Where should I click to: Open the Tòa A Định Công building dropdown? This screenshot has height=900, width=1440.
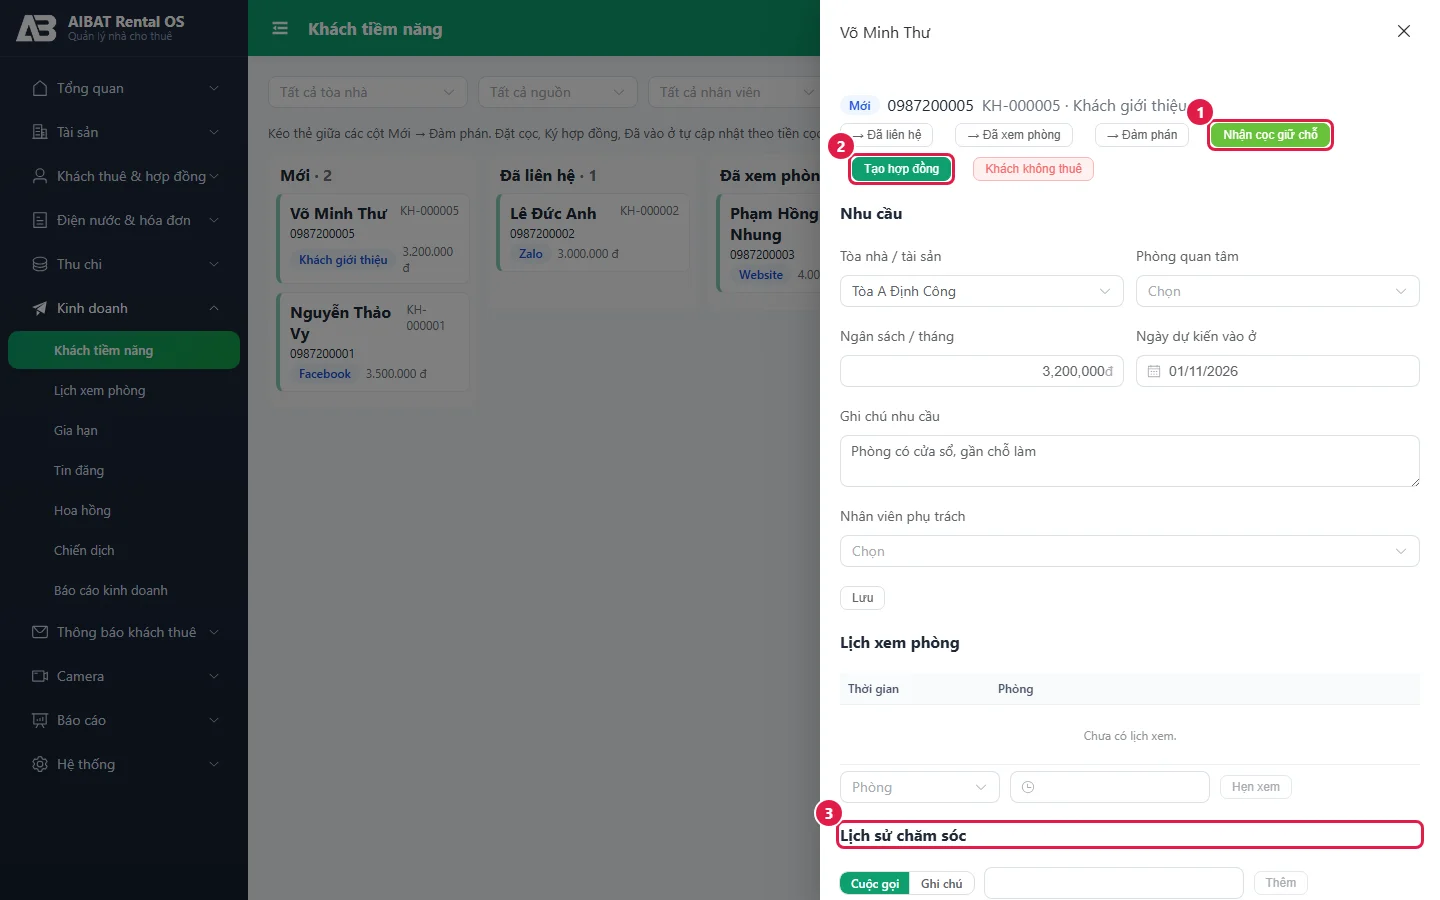click(982, 291)
